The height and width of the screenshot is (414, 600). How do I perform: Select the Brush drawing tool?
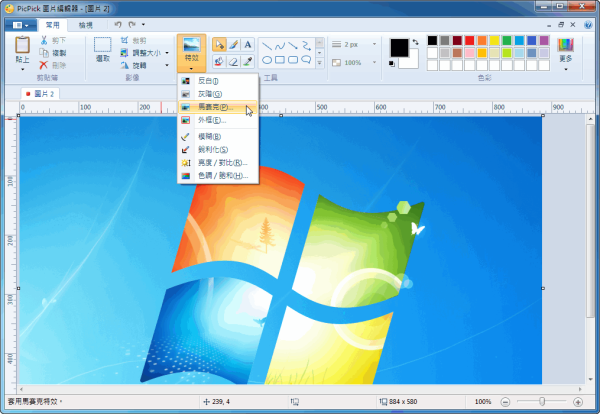[x=233, y=45]
